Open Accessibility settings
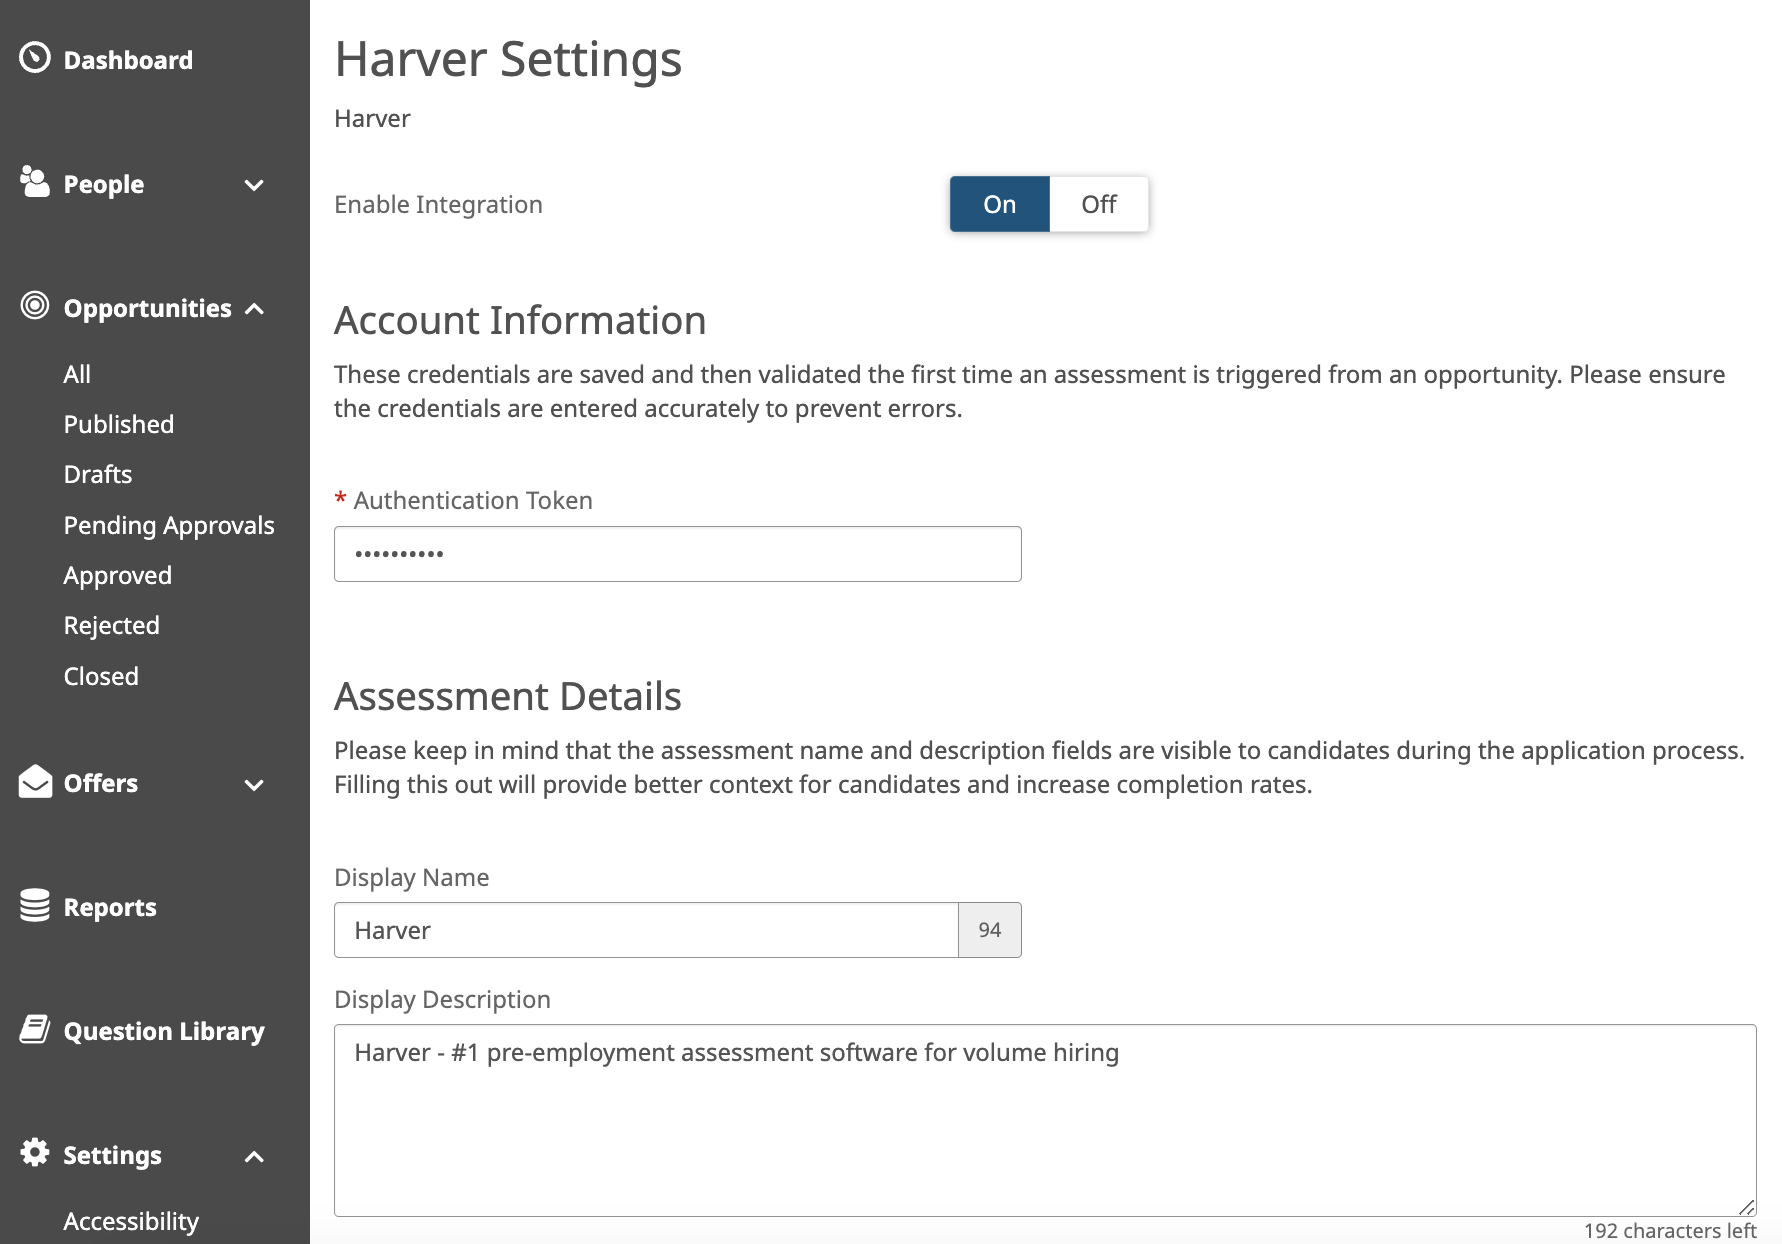The image size is (1782, 1244). click(131, 1221)
